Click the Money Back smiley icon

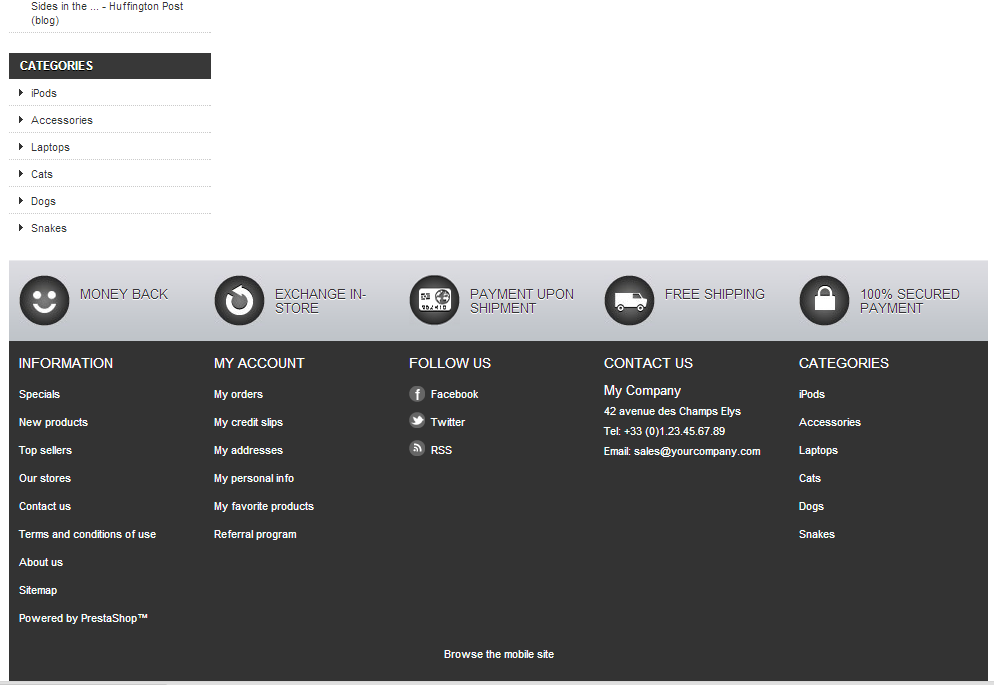(x=44, y=300)
